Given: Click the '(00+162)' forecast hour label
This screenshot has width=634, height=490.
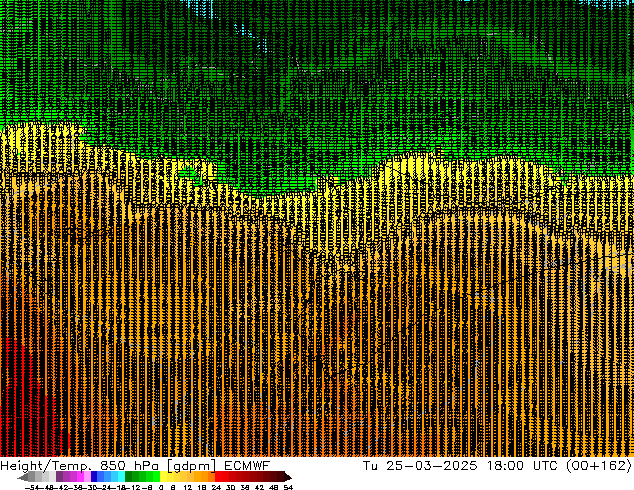Looking at the screenshot, I should coord(598,465).
